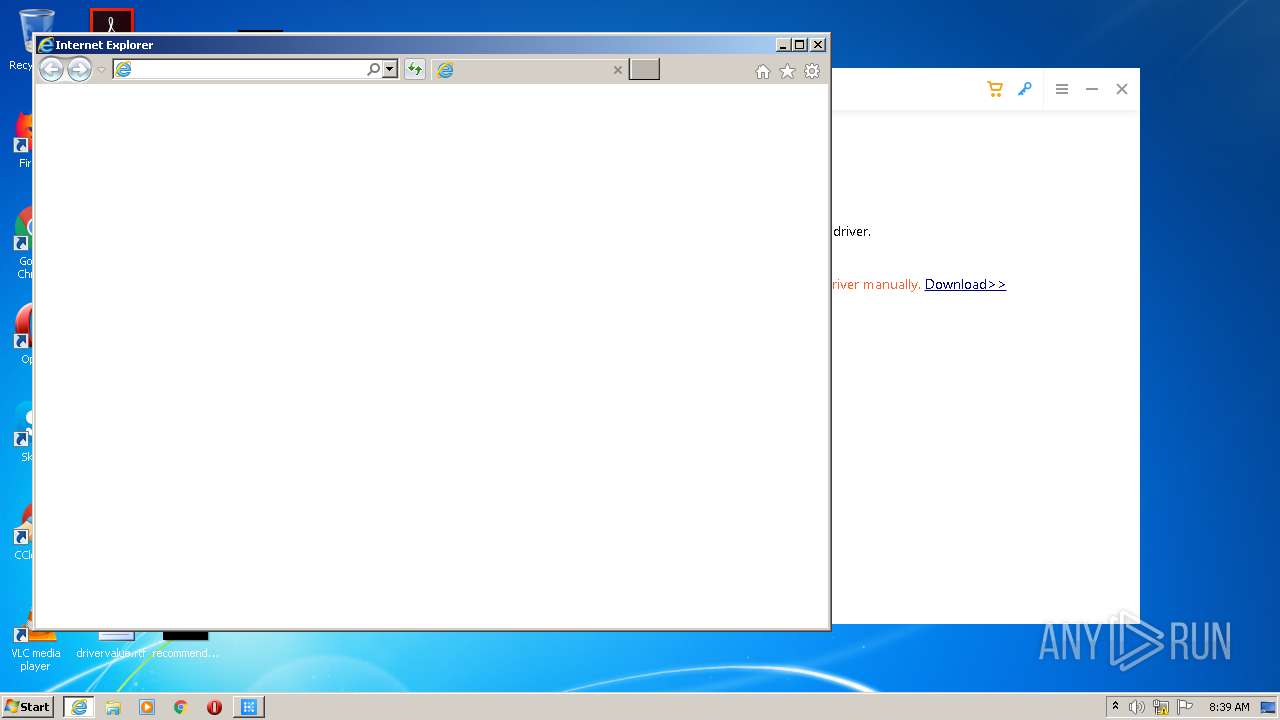Image resolution: width=1280 pixels, height=720 pixels.
Task: Expand the address bar autocomplete dropdown
Action: point(390,69)
